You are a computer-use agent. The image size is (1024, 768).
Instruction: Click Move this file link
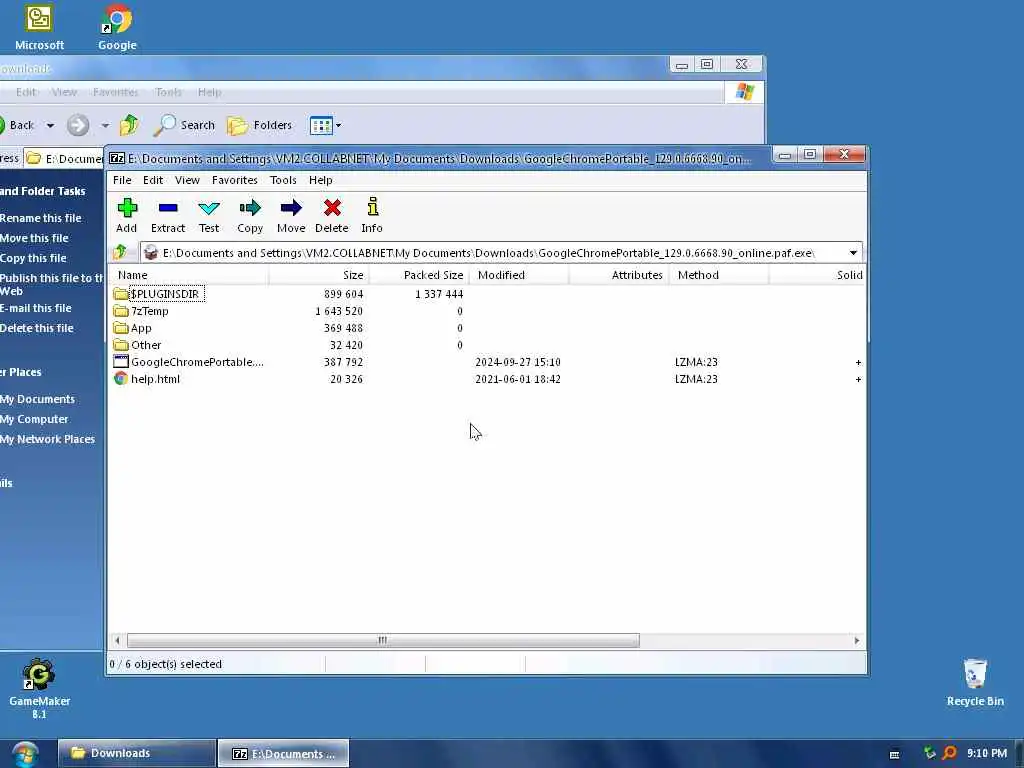pyautogui.click(x=34, y=238)
